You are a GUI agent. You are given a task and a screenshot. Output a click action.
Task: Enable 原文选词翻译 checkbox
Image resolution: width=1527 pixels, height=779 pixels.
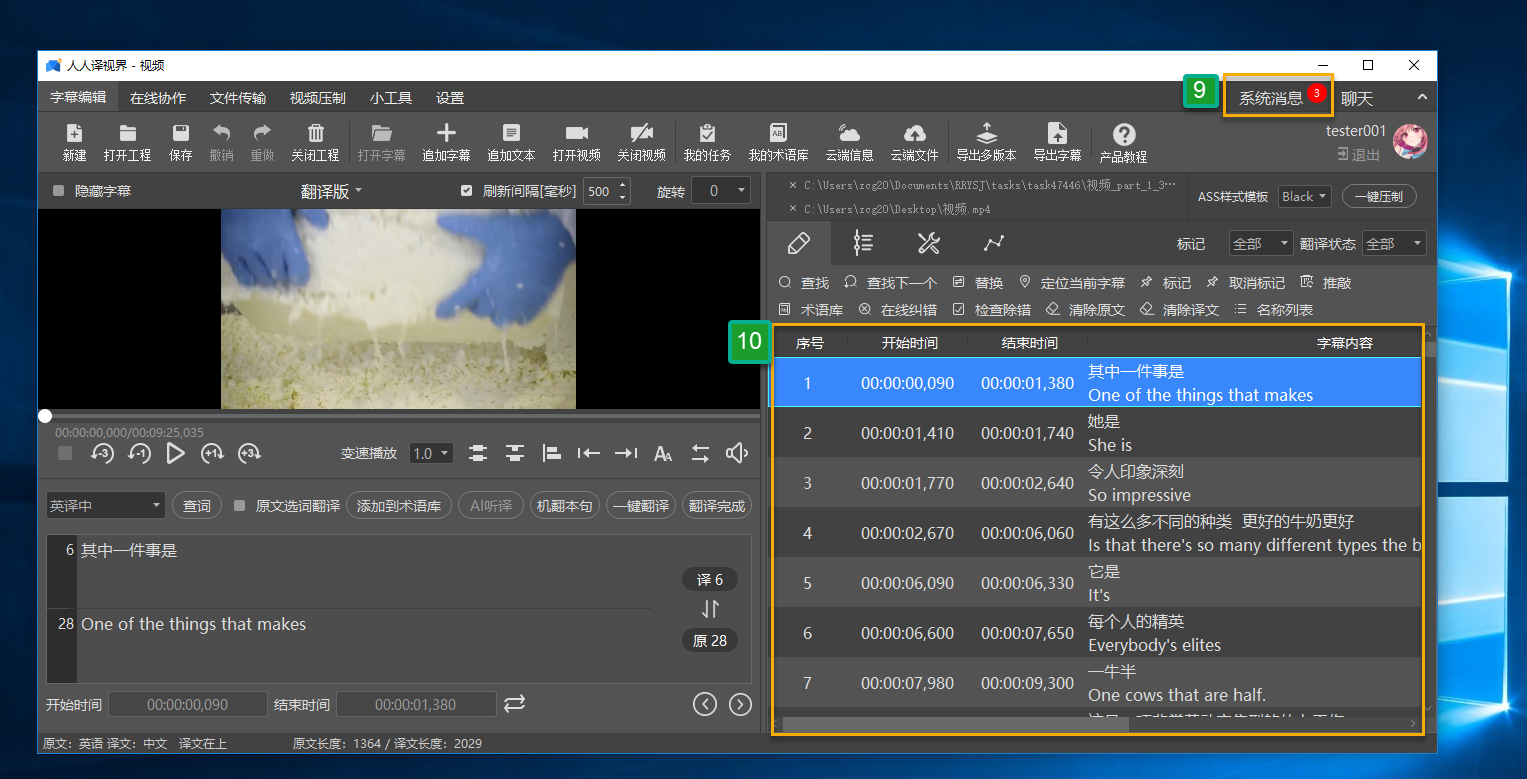tap(238, 505)
